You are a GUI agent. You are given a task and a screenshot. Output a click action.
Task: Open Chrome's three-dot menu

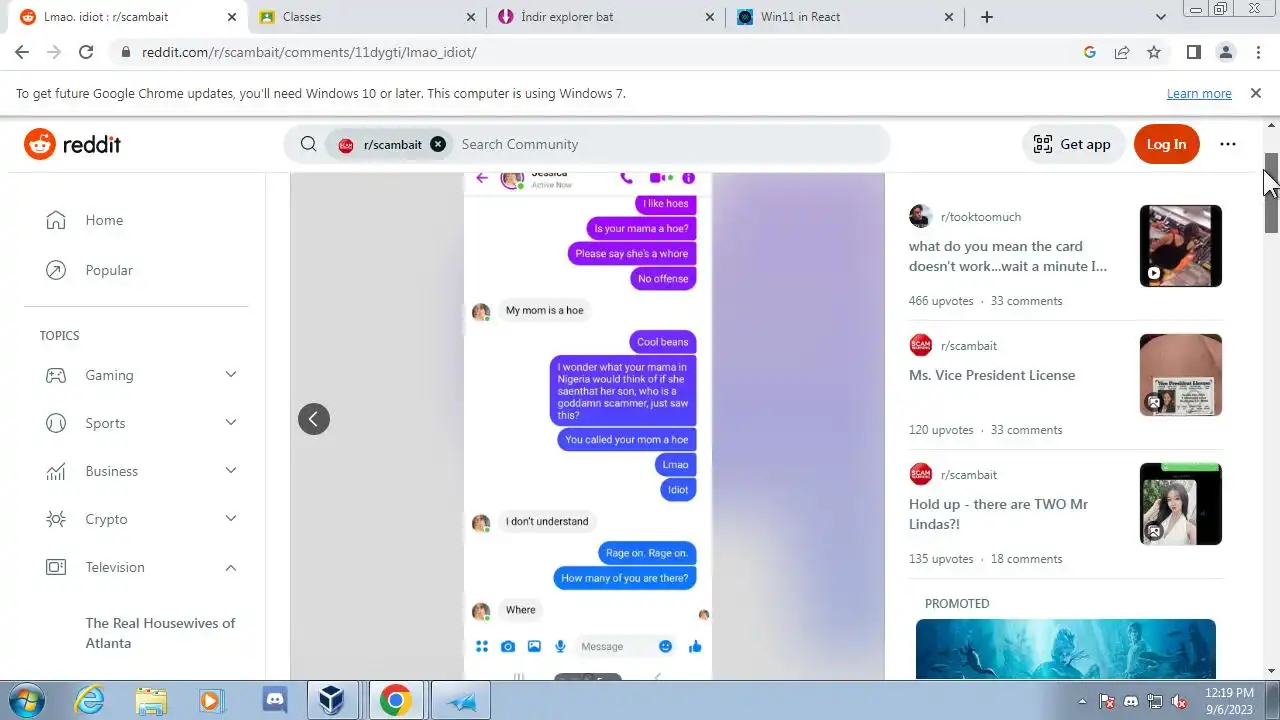[x=1257, y=52]
